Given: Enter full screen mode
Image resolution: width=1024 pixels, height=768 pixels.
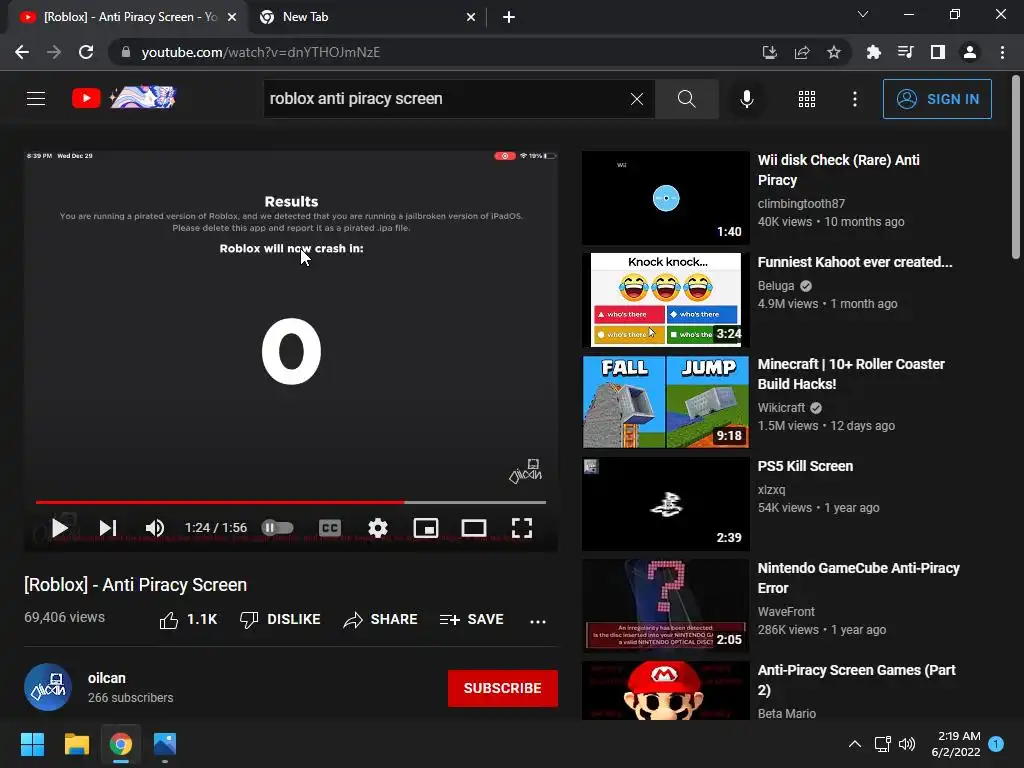Looking at the screenshot, I should coord(522,528).
